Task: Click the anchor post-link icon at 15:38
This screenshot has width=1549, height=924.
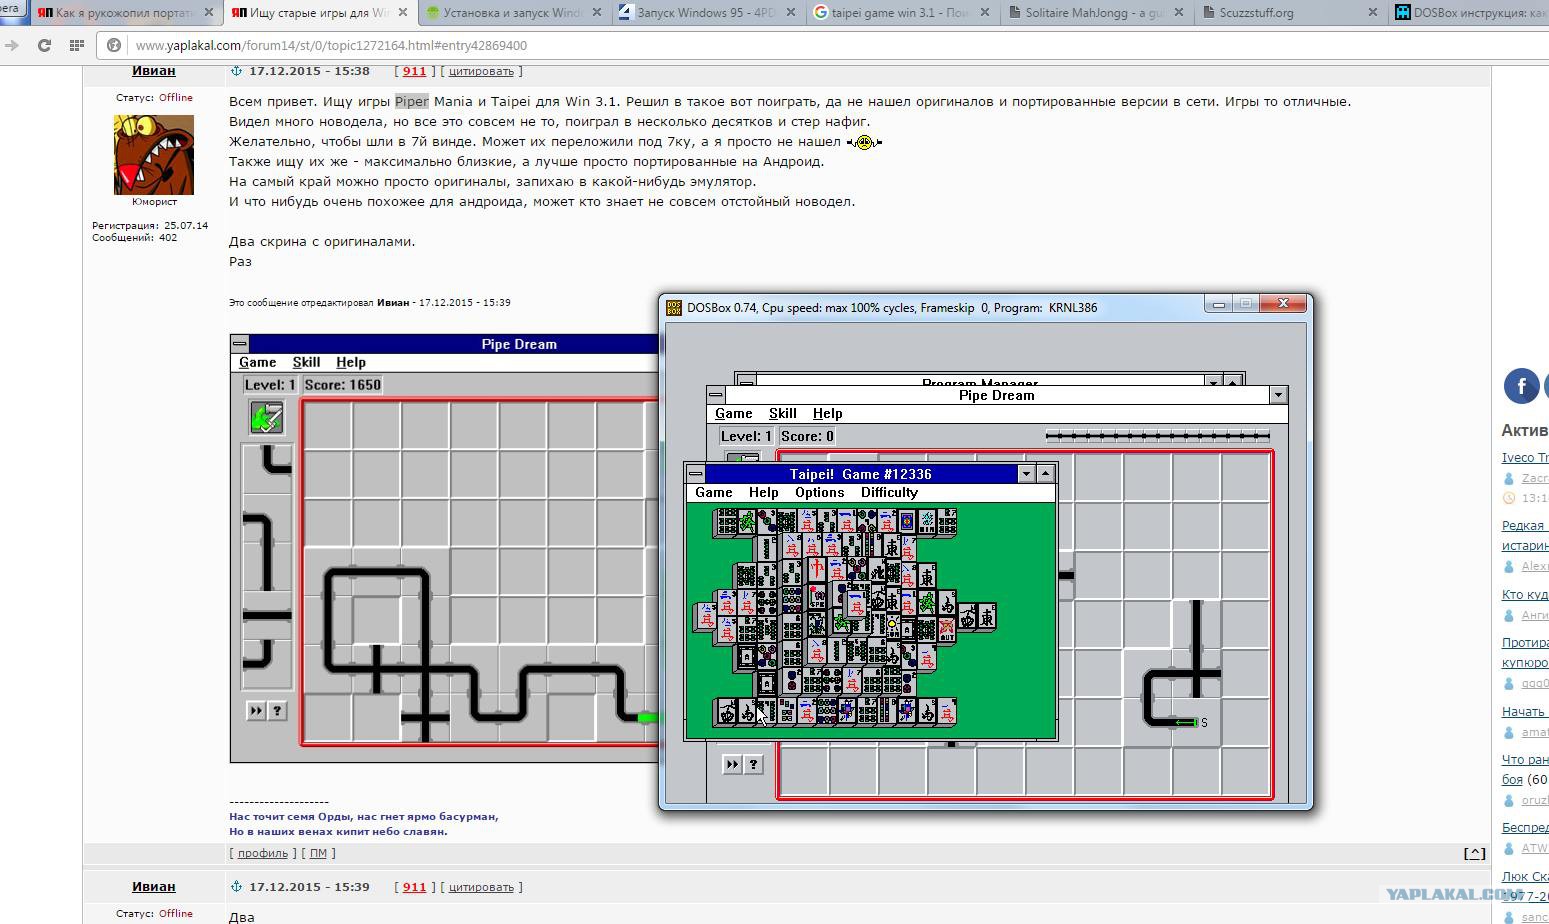Action: (x=237, y=71)
